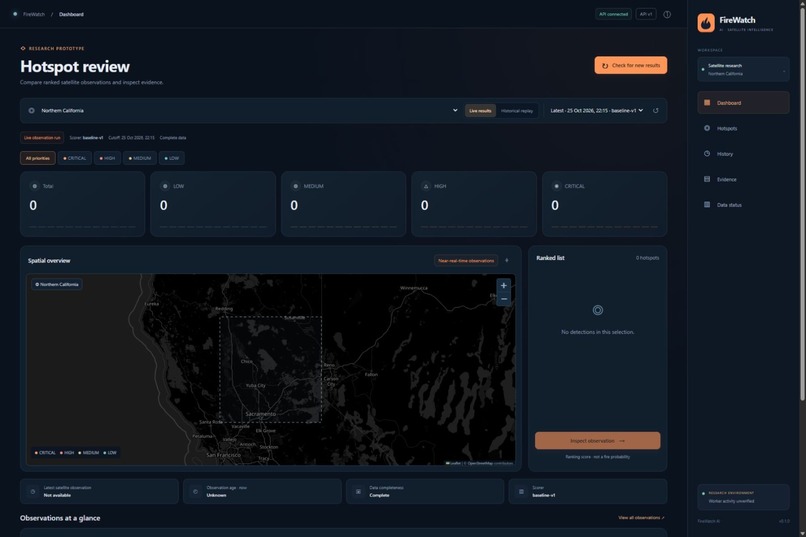Click the Evidence icon in sidebar
The width and height of the screenshot is (806, 537).
point(707,179)
